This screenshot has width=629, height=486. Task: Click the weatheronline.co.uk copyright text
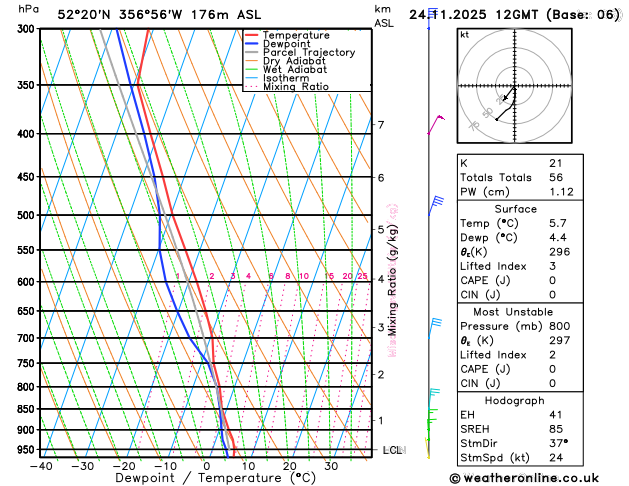(x=524, y=478)
